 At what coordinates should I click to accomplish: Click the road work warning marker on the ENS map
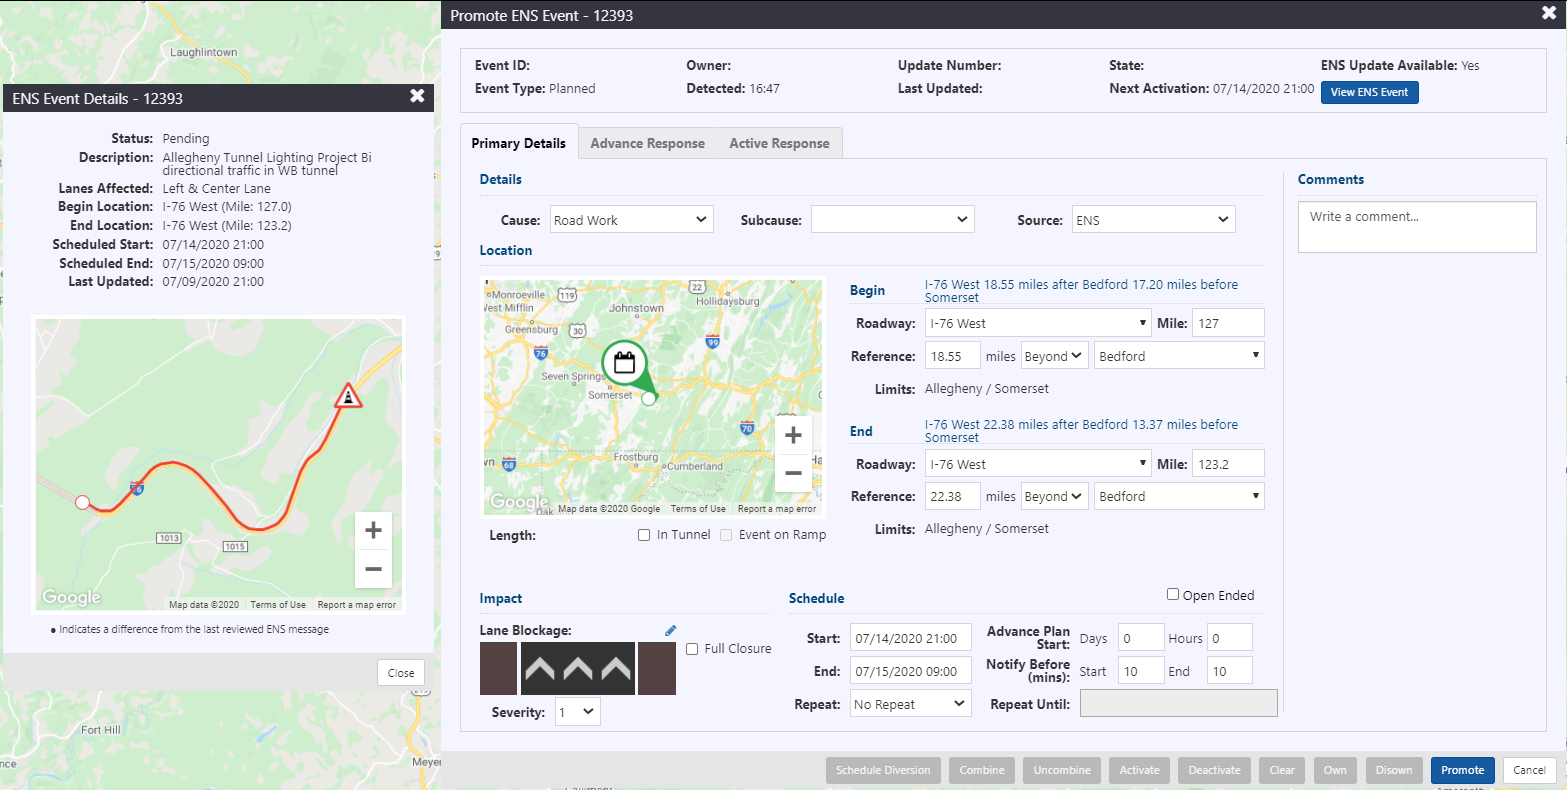347,396
